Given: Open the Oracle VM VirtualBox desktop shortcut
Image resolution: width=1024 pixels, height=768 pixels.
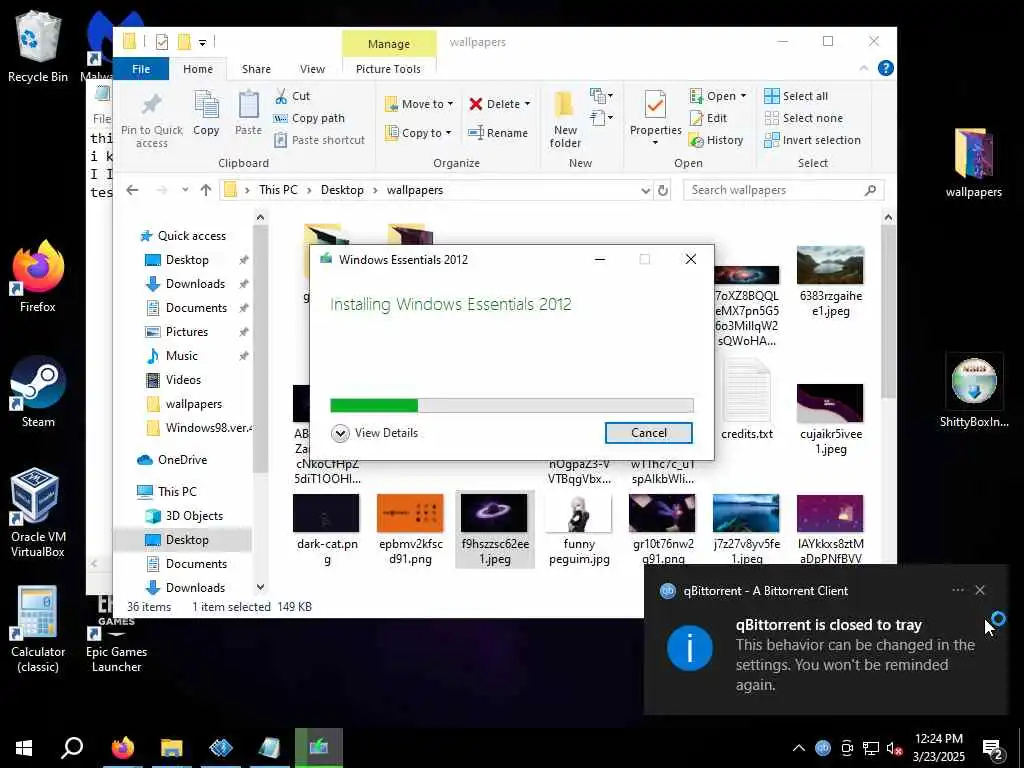Looking at the screenshot, I should tap(37, 513).
